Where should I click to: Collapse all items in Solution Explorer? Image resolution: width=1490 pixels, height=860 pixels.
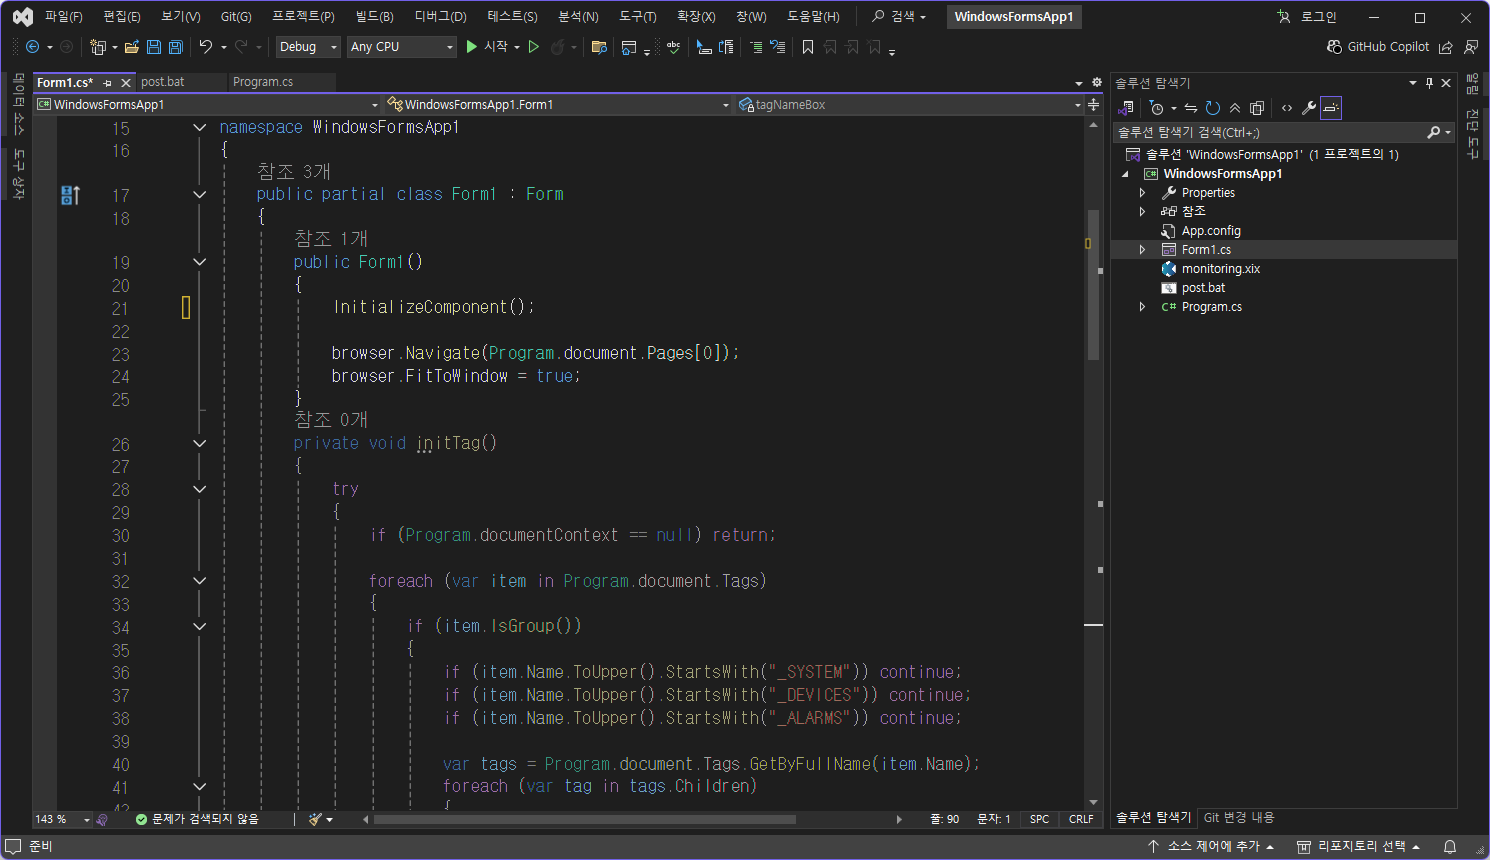pyautogui.click(x=1235, y=108)
